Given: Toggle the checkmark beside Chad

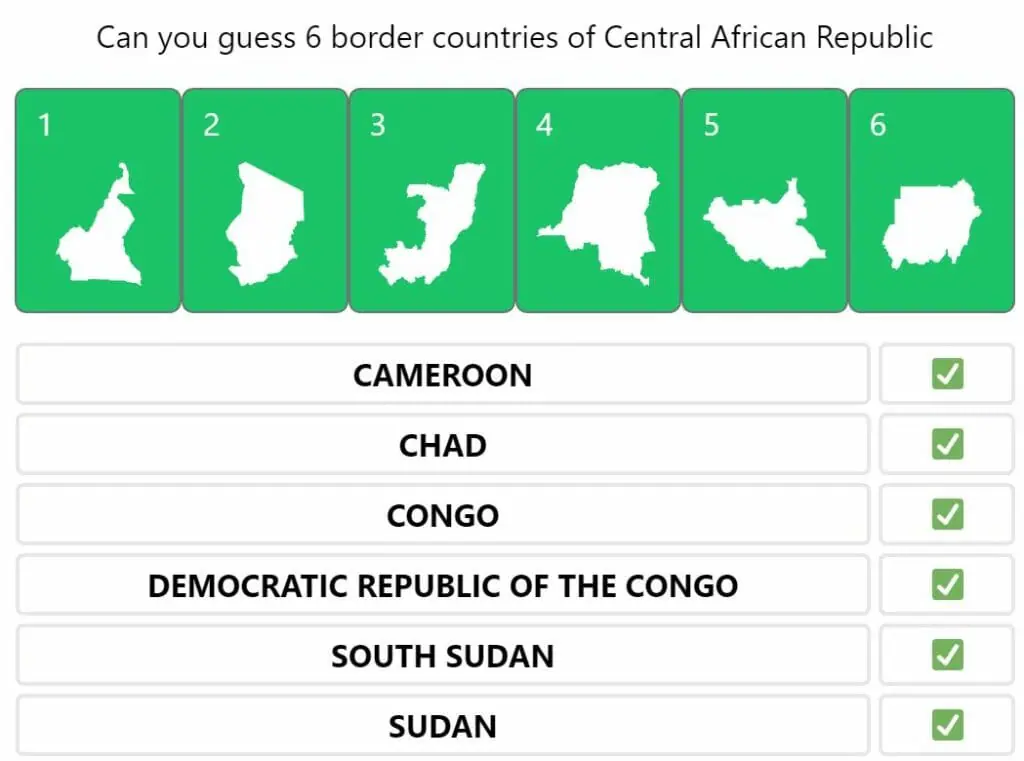Looking at the screenshot, I should tap(947, 444).
